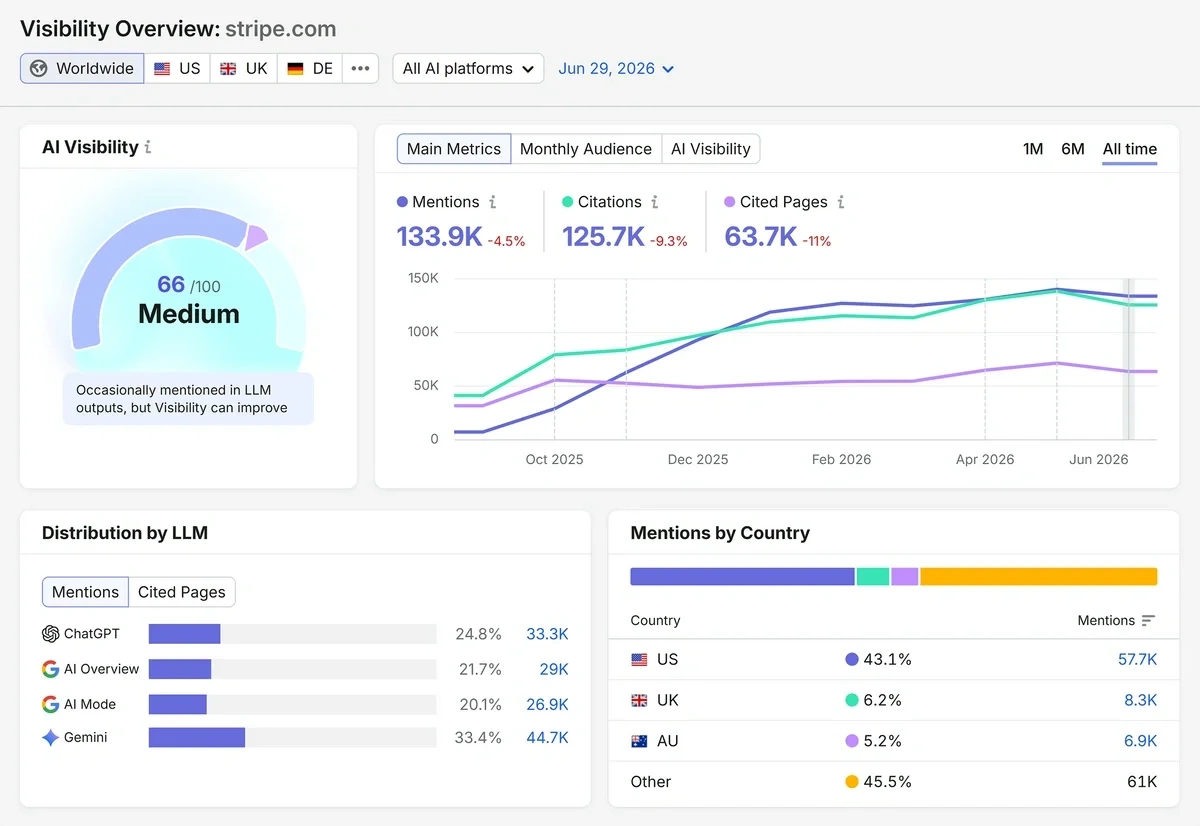Click the Country column header
1200x826 pixels.
[655, 621]
